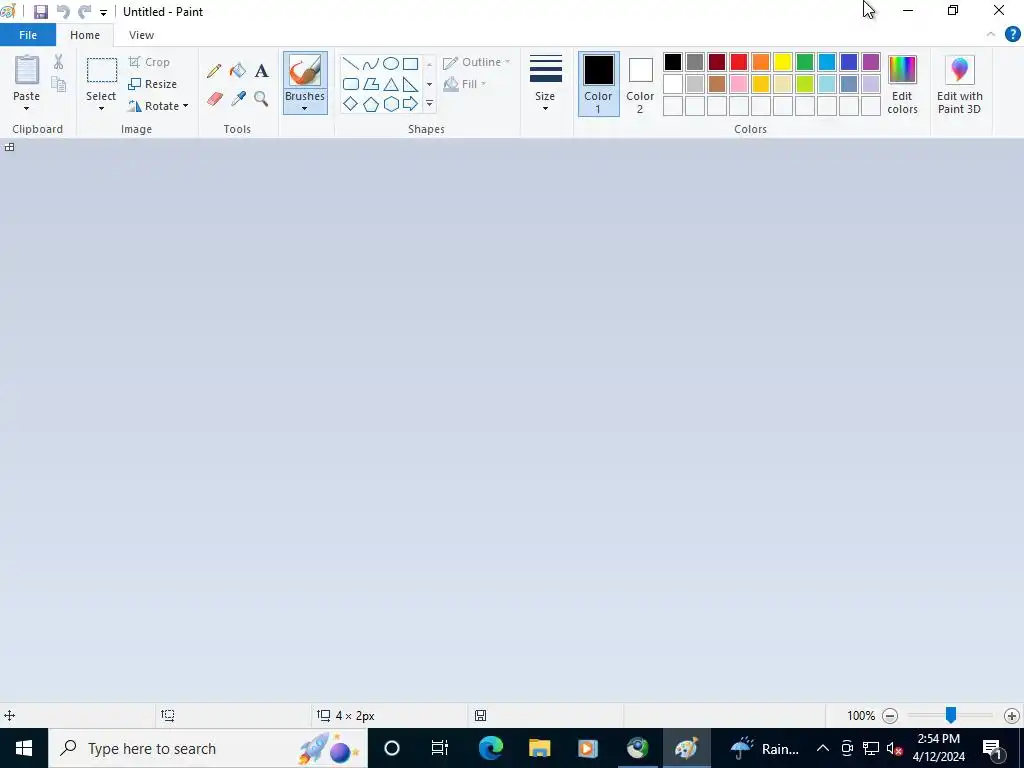This screenshot has width=1024, height=768.
Task: Choose the Pentagon shape
Action: 371,104
